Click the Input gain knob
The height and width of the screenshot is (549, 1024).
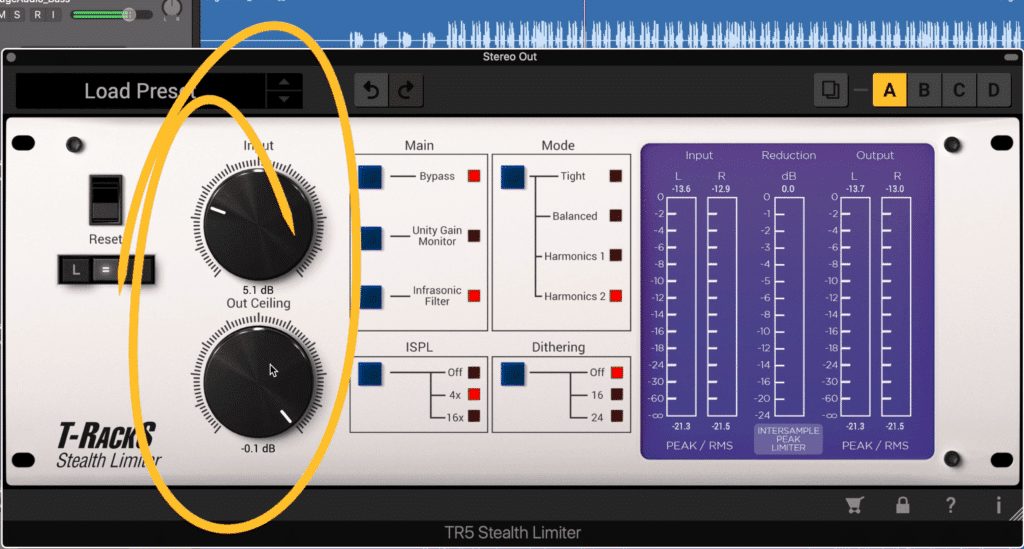259,224
